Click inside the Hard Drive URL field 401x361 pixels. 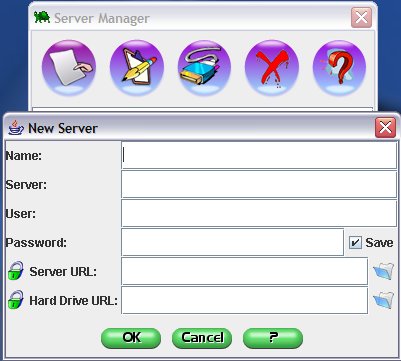pyautogui.click(x=245, y=300)
